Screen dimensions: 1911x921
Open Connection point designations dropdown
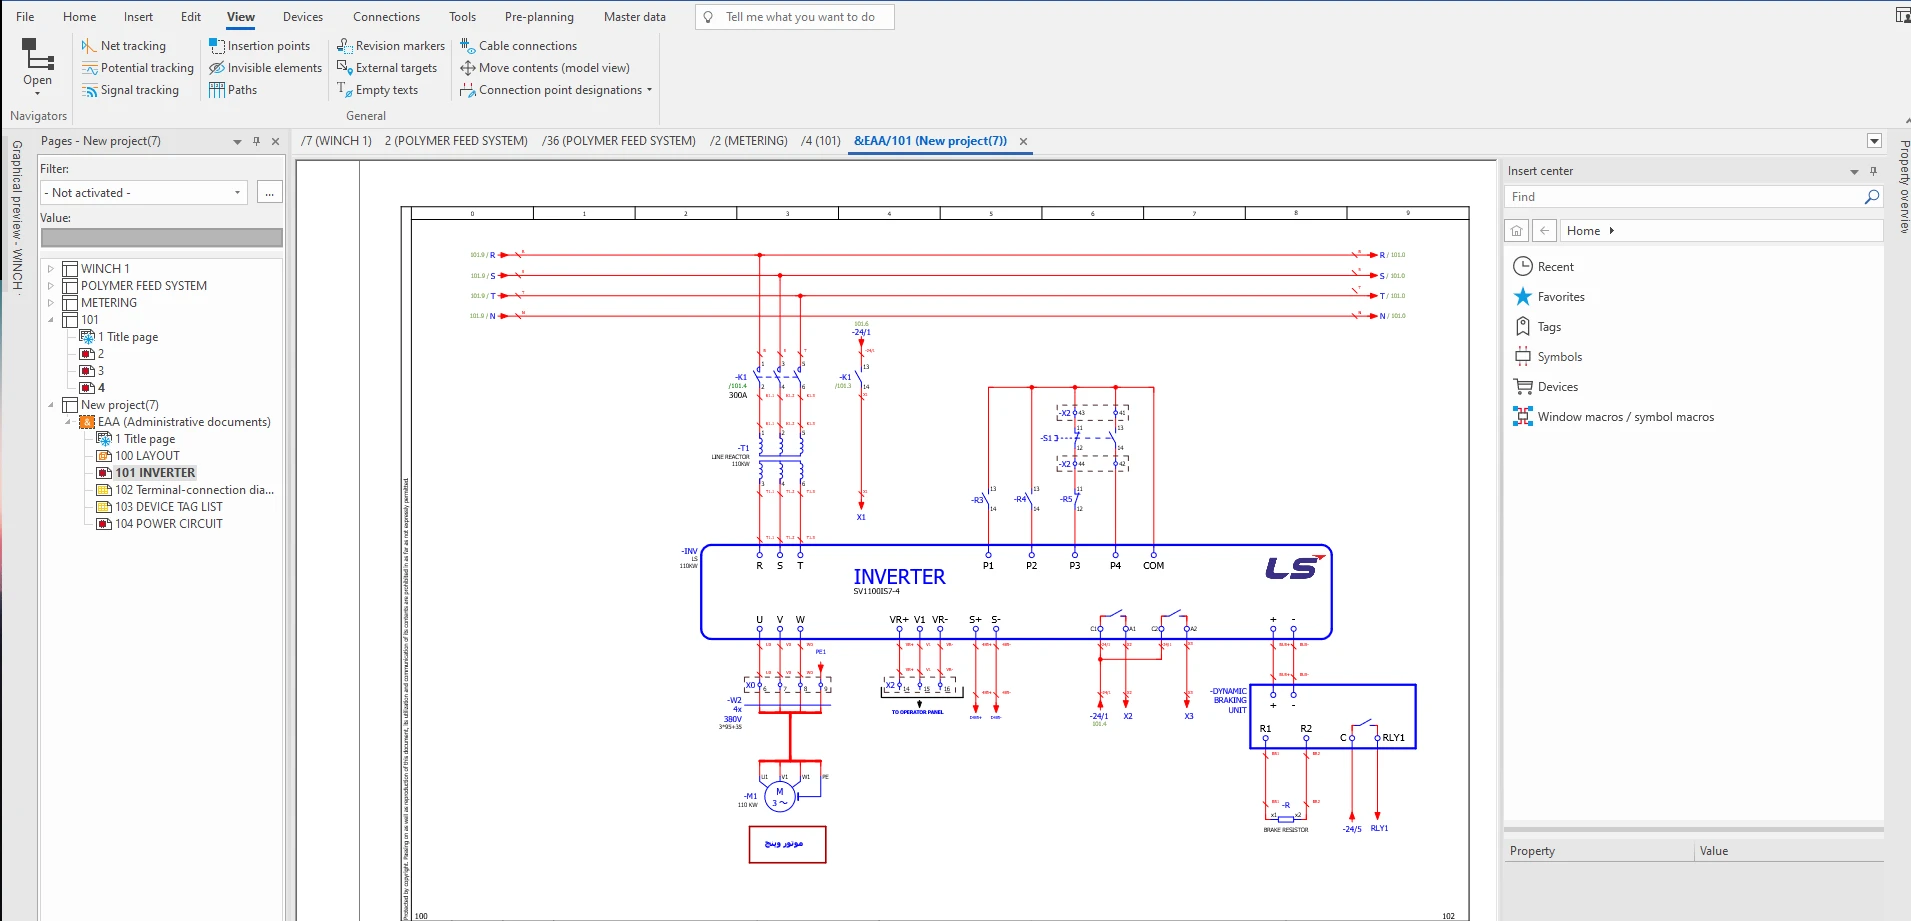click(x=649, y=90)
